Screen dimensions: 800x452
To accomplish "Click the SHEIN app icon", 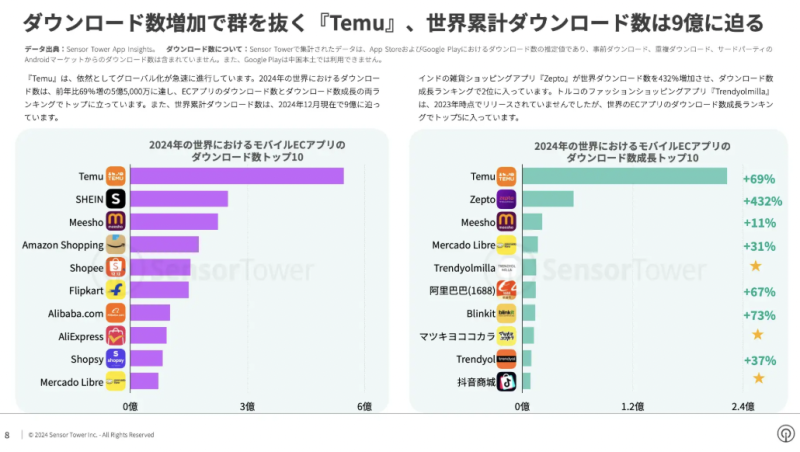I will [116, 199].
